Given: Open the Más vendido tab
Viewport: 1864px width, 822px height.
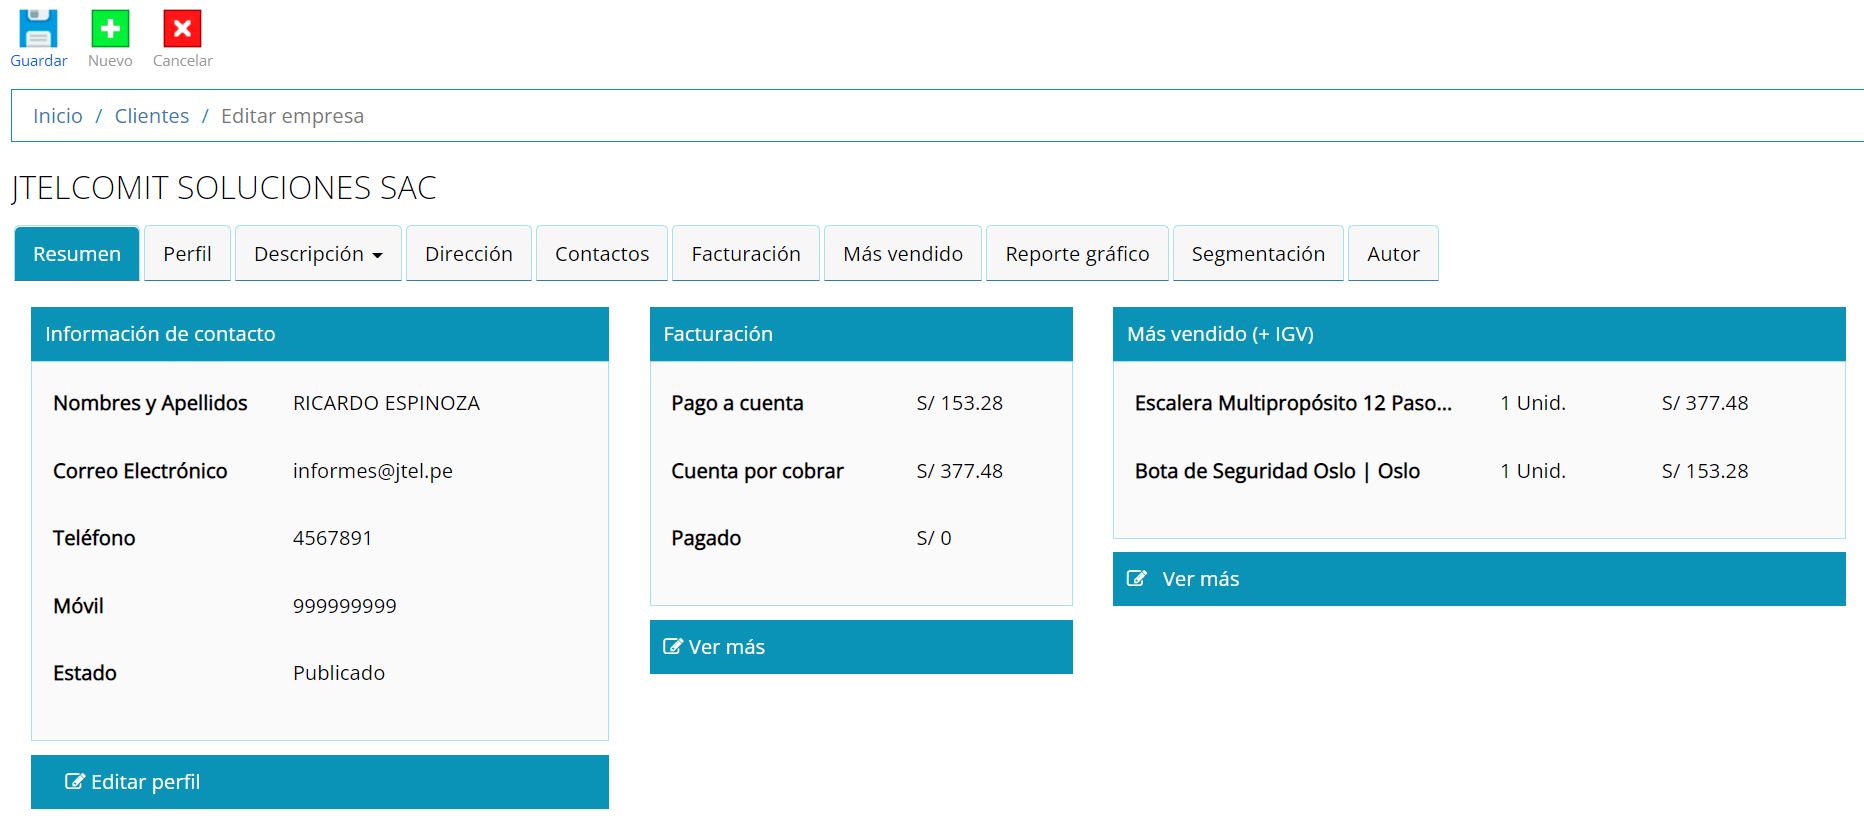Looking at the screenshot, I should point(903,254).
